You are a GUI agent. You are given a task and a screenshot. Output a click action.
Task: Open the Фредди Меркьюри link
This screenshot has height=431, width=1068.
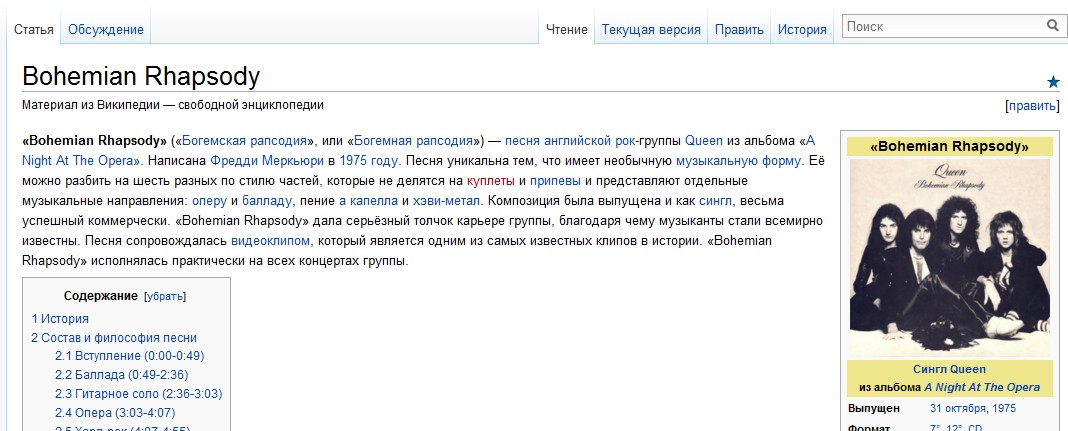[267, 161]
